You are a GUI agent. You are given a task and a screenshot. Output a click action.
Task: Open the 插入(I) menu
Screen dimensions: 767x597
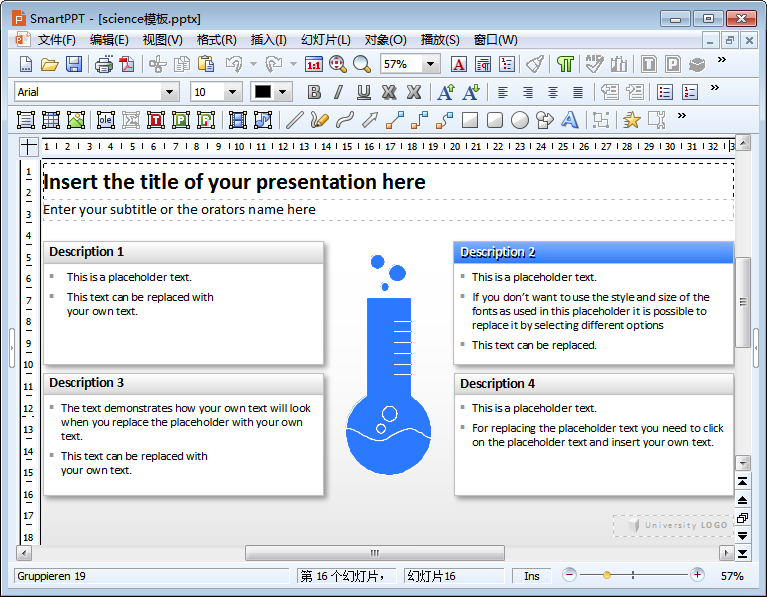pyautogui.click(x=269, y=40)
